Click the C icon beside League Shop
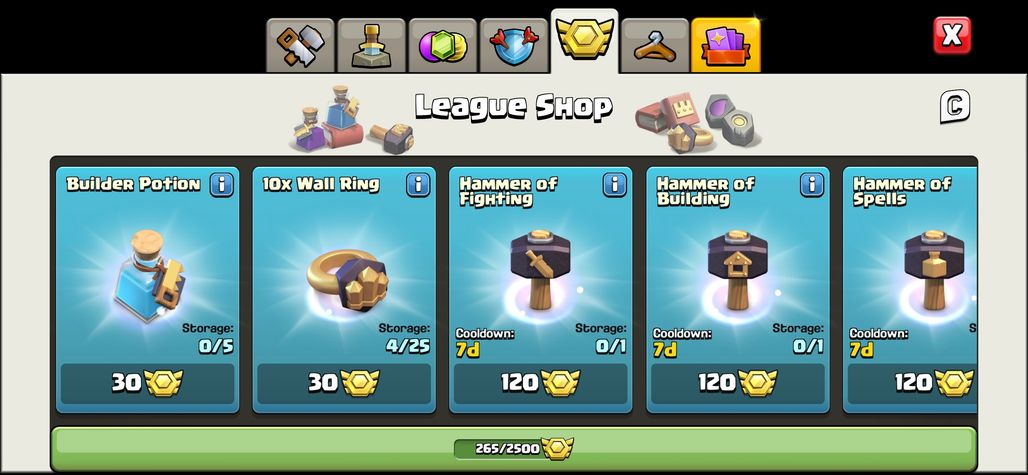 tap(955, 107)
